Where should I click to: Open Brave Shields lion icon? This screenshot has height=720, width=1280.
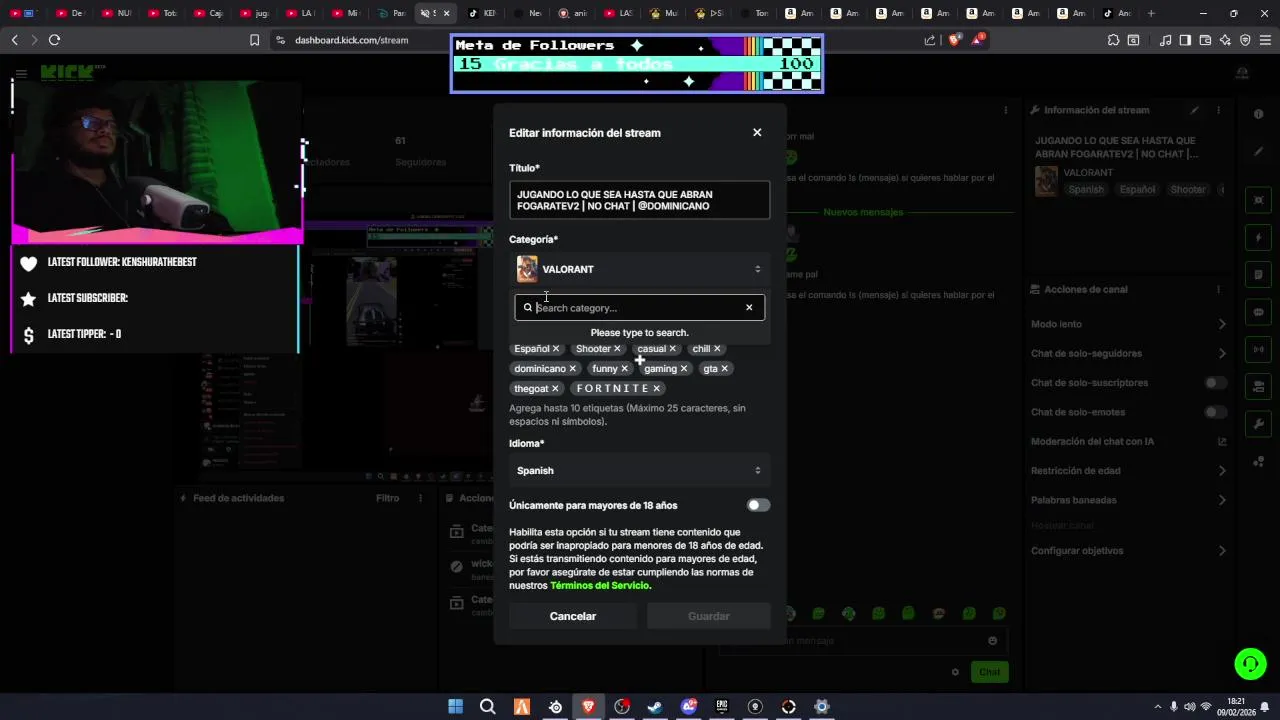click(x=954, y=40)
